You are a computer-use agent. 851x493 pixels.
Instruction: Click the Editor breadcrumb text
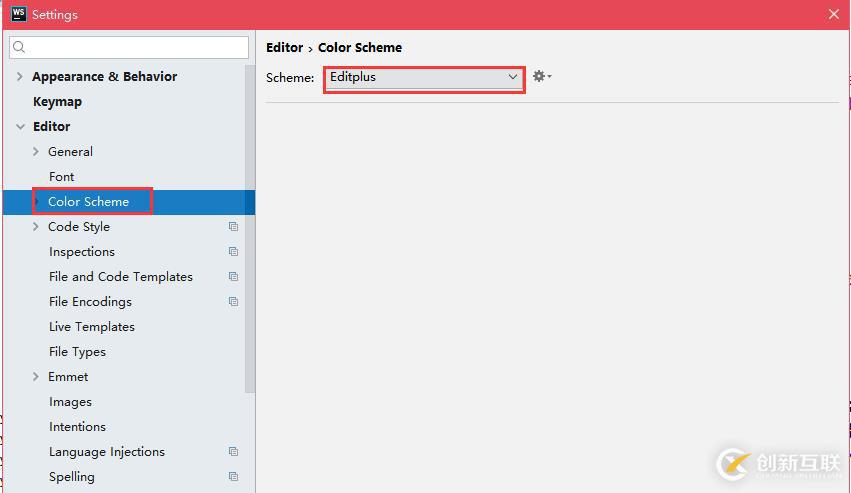click(x=284, y=47)
